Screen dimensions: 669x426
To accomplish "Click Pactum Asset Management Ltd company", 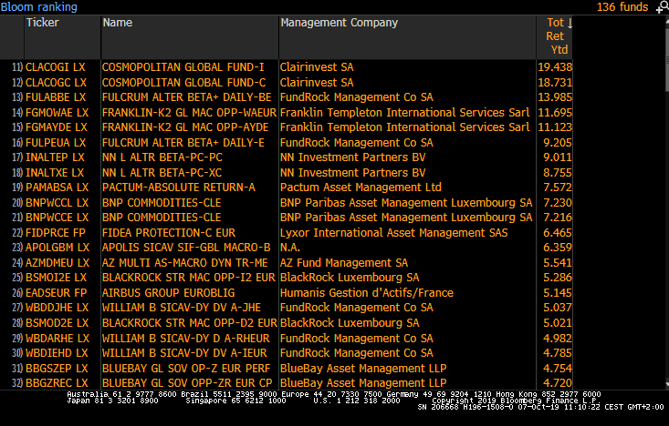I will 361,187.
